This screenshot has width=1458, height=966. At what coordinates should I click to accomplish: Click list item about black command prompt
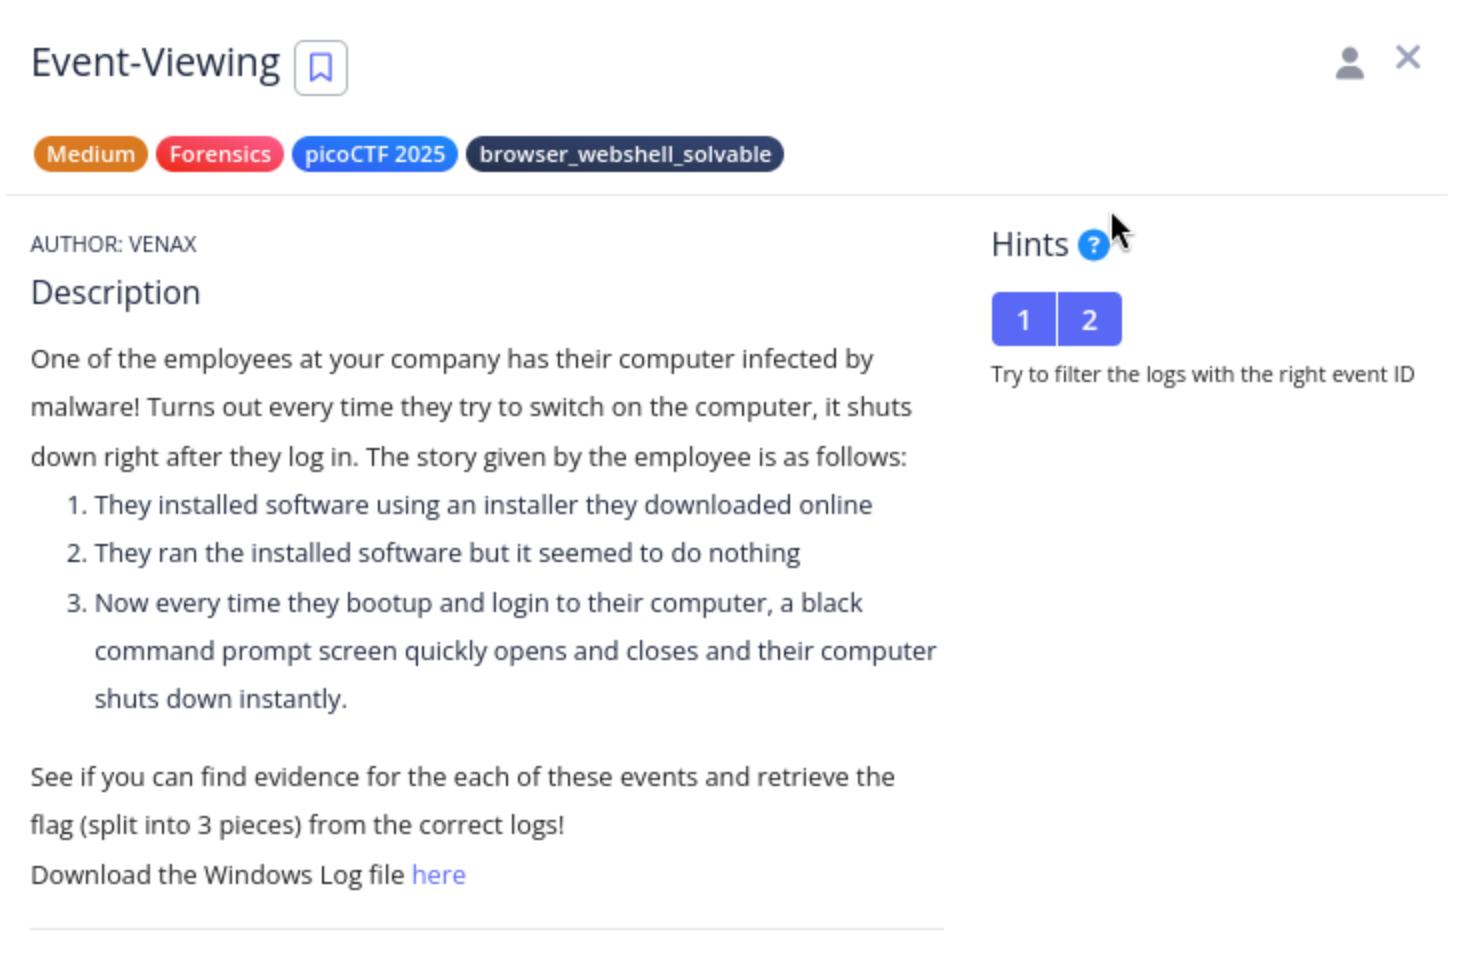click(515, 651)
